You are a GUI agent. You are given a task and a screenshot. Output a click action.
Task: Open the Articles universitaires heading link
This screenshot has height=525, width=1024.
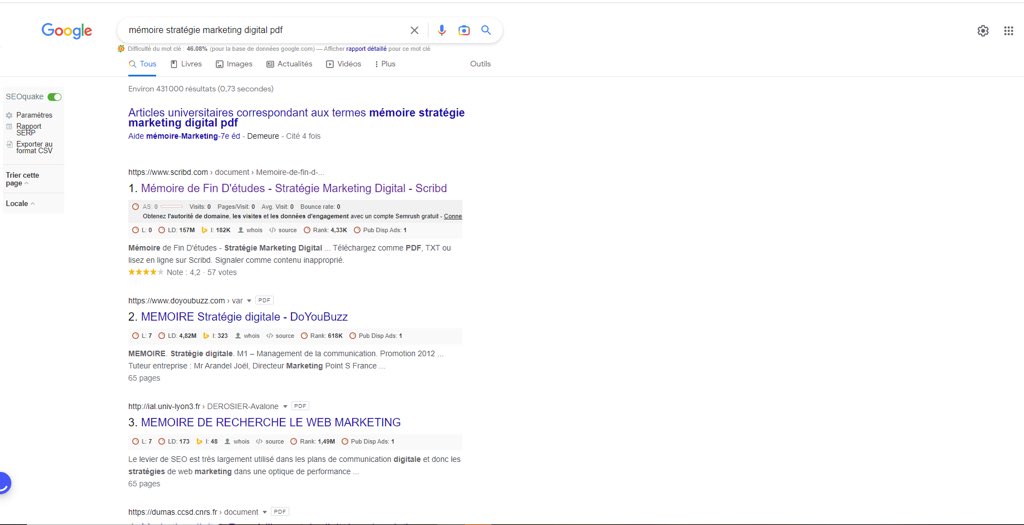(296, 118)
